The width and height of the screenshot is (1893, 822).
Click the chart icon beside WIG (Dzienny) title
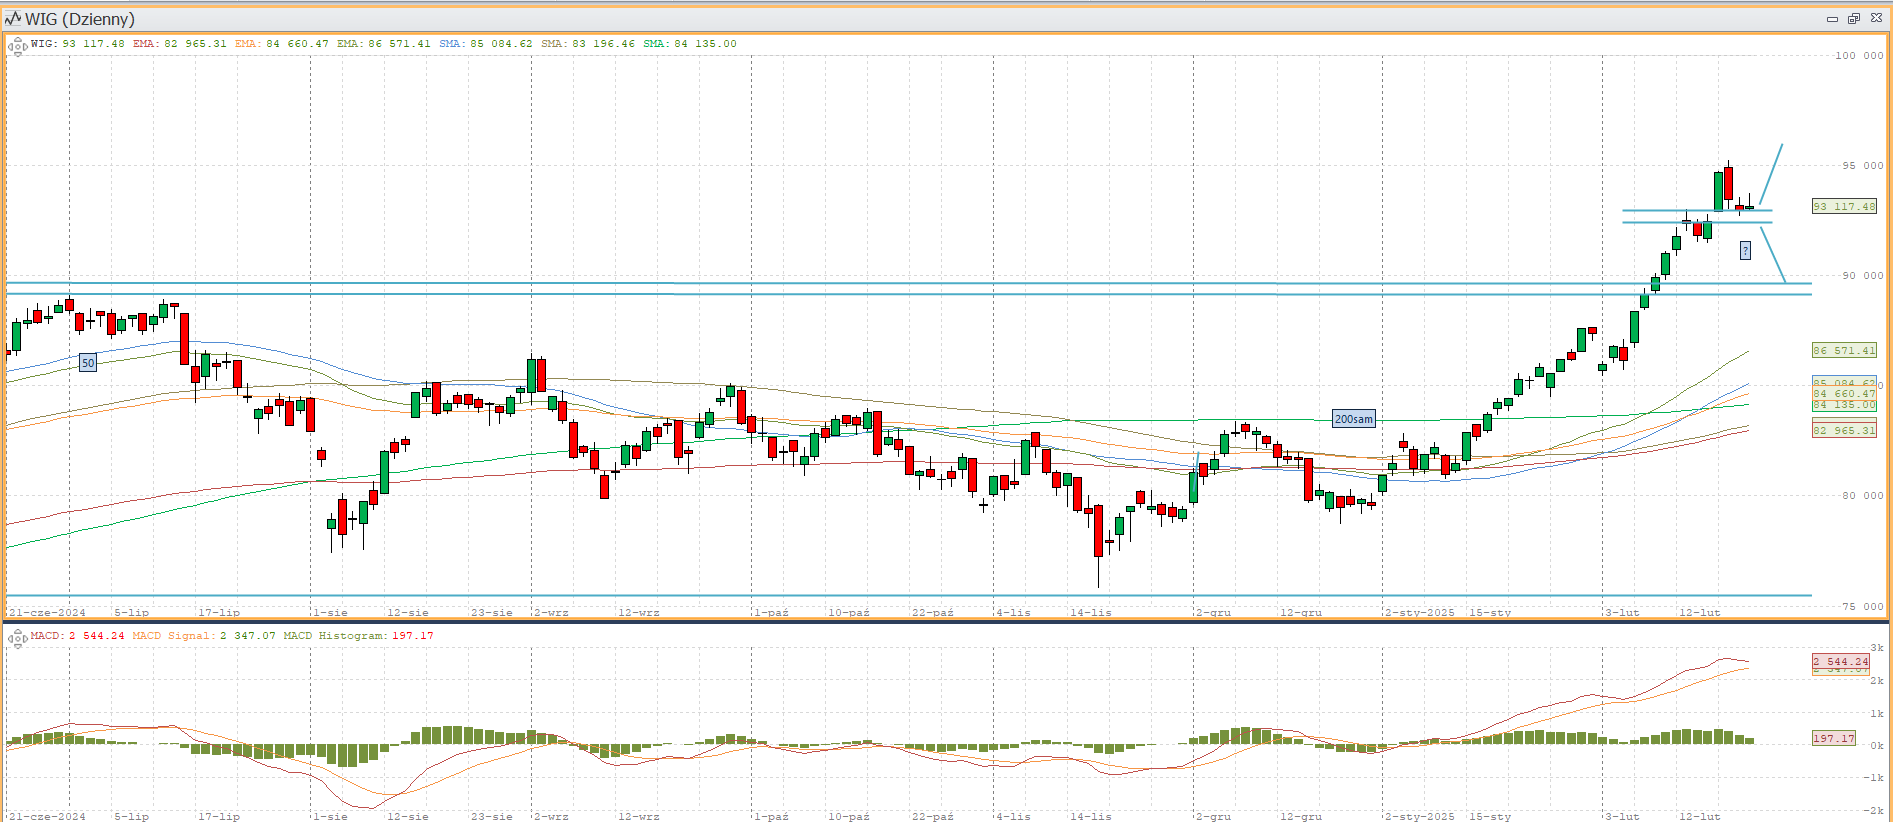13,19
